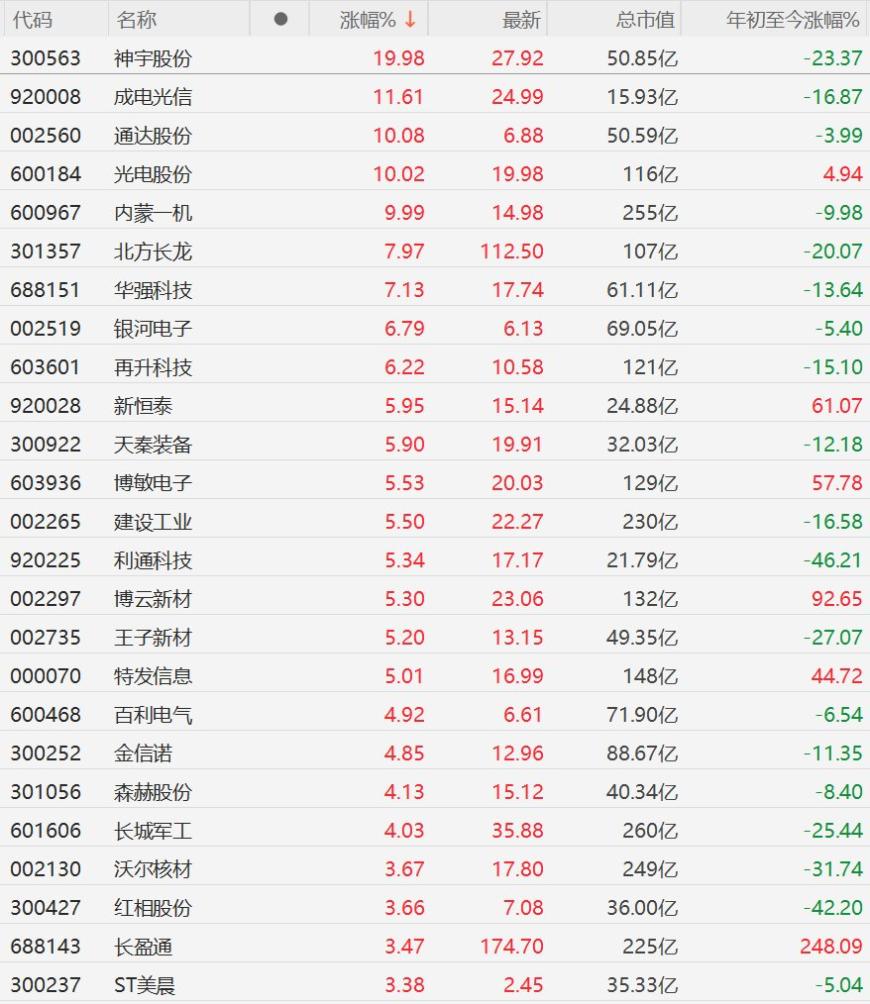Click the dot icon in the header

[x=280, y=20]
